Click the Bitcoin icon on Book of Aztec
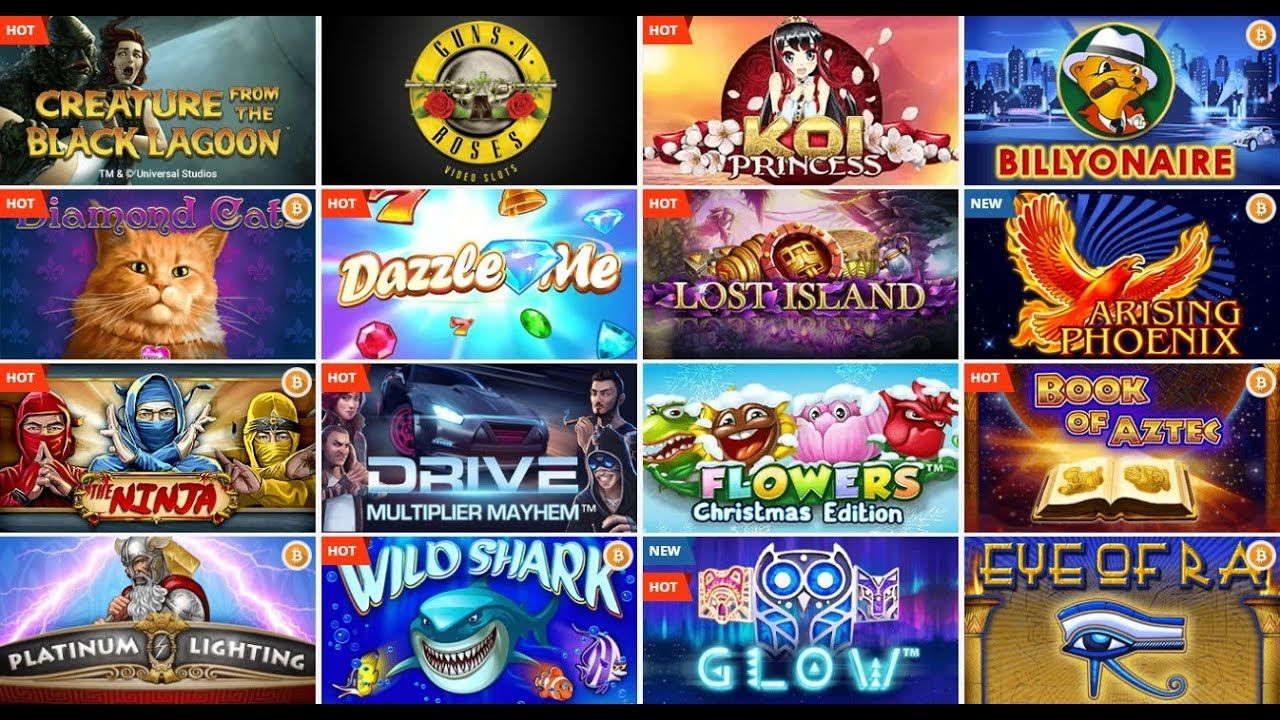Image resolution: width=1280 pixels, height=720 pixels. 1260,381
